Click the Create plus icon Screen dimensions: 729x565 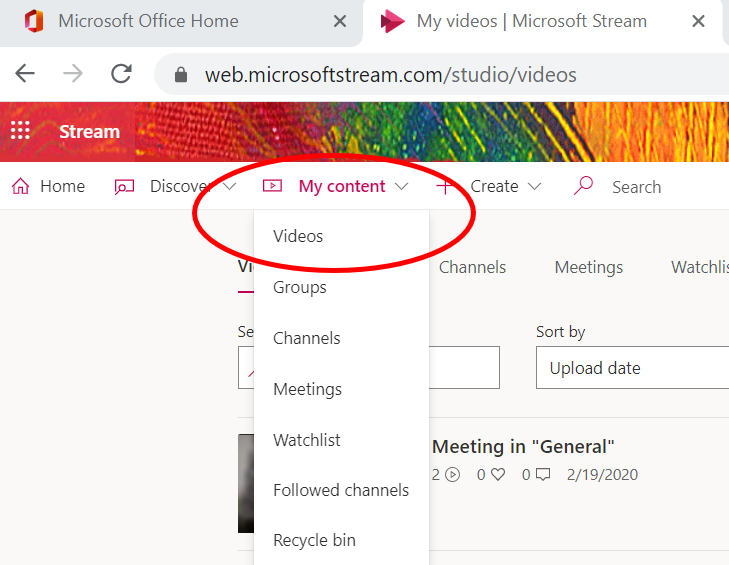click(445, 186)
